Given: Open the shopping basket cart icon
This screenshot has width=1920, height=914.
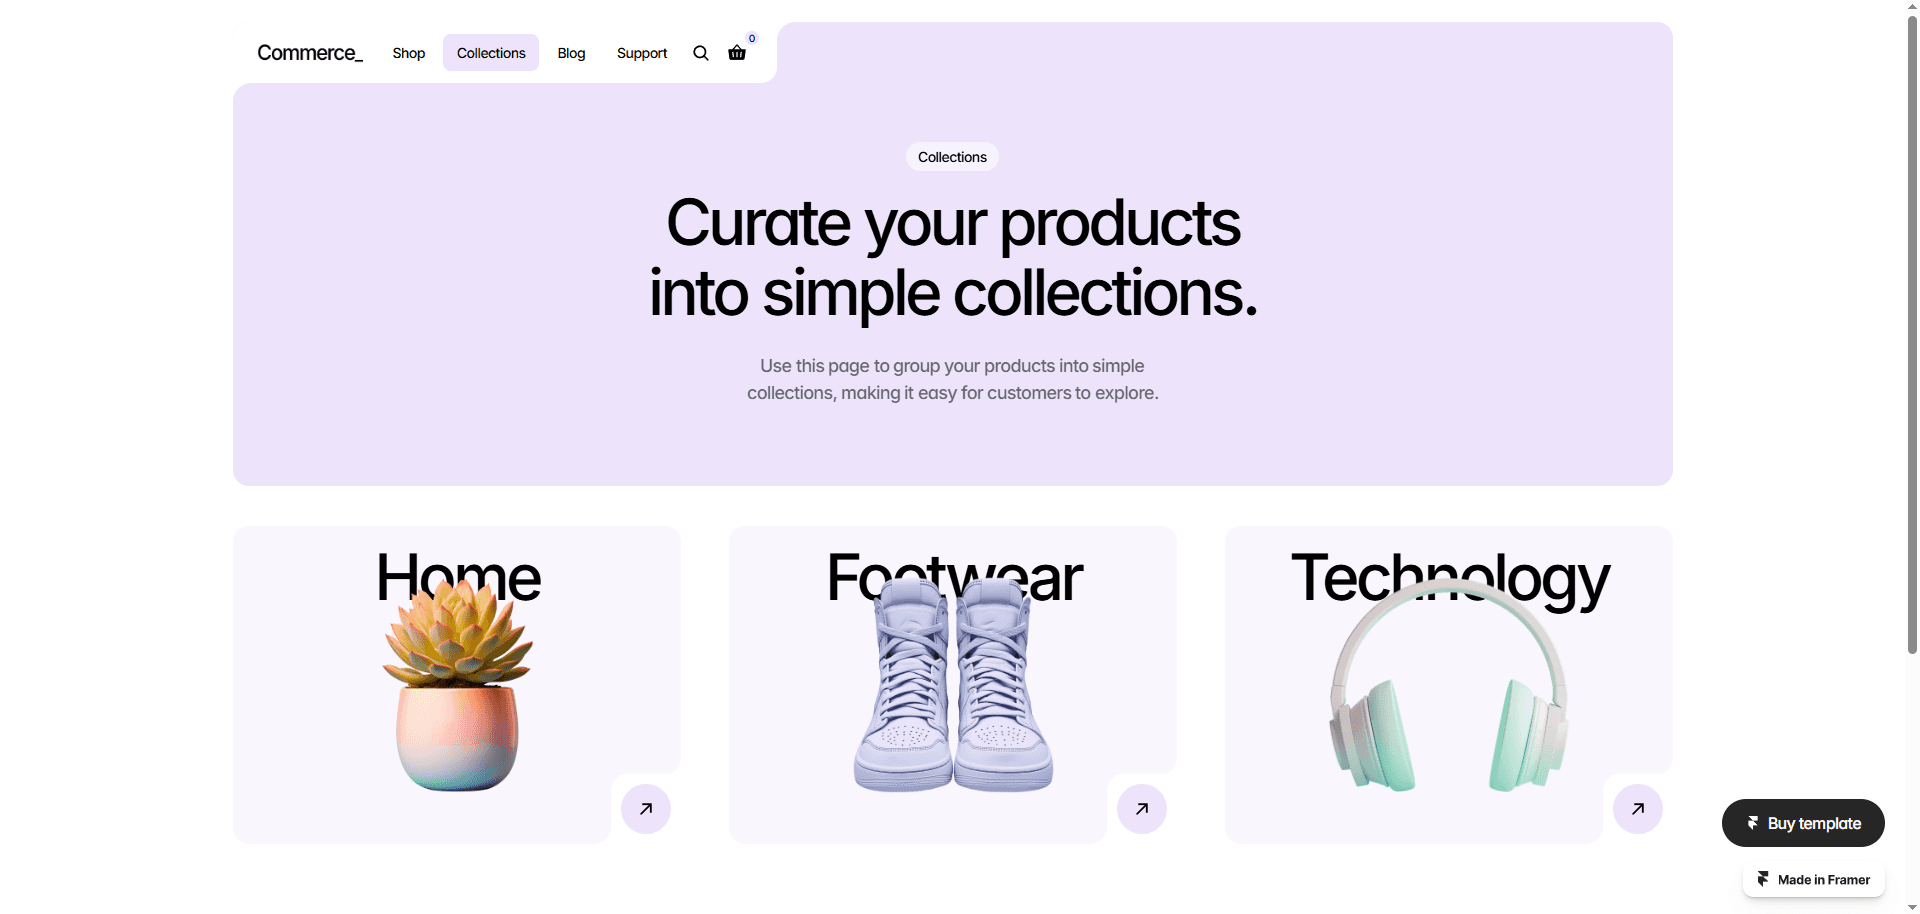Looking at the screenshot, I should tap(737, 53).
